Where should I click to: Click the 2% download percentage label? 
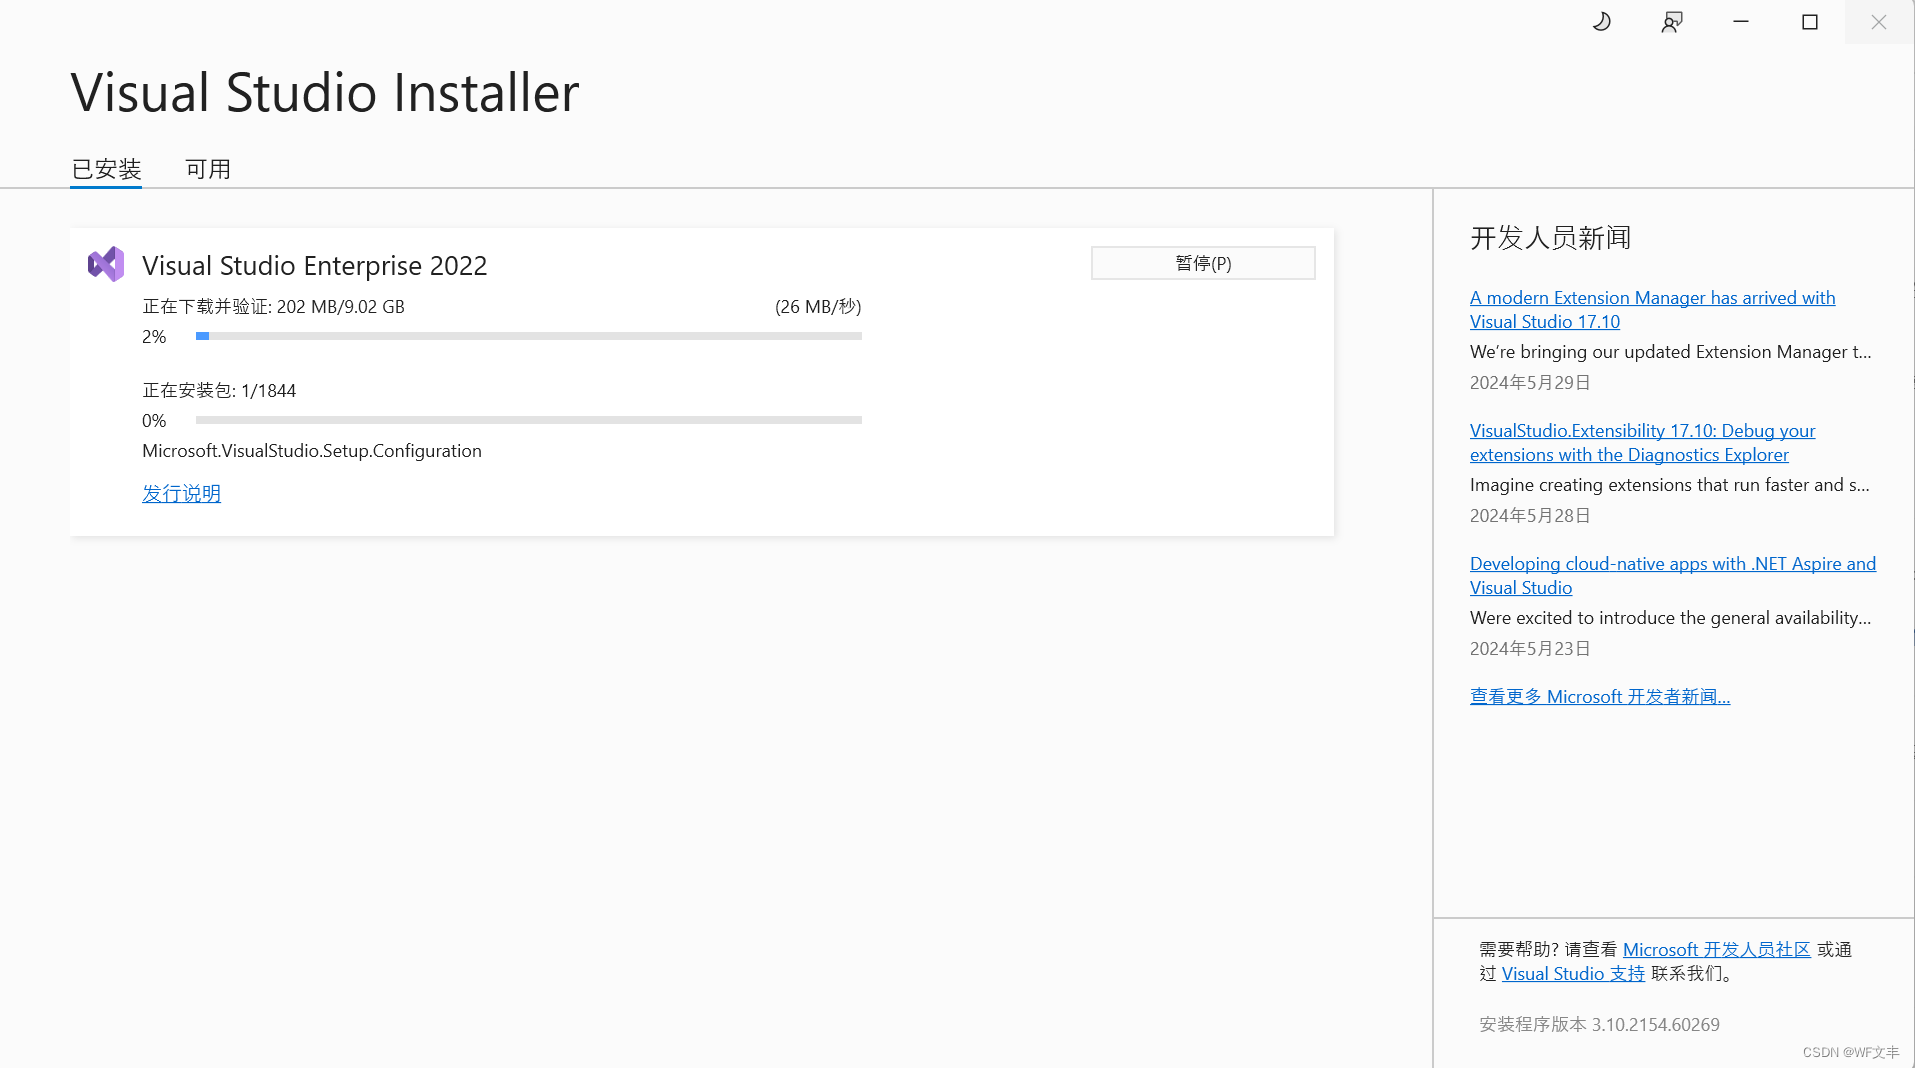coord(154,336)
